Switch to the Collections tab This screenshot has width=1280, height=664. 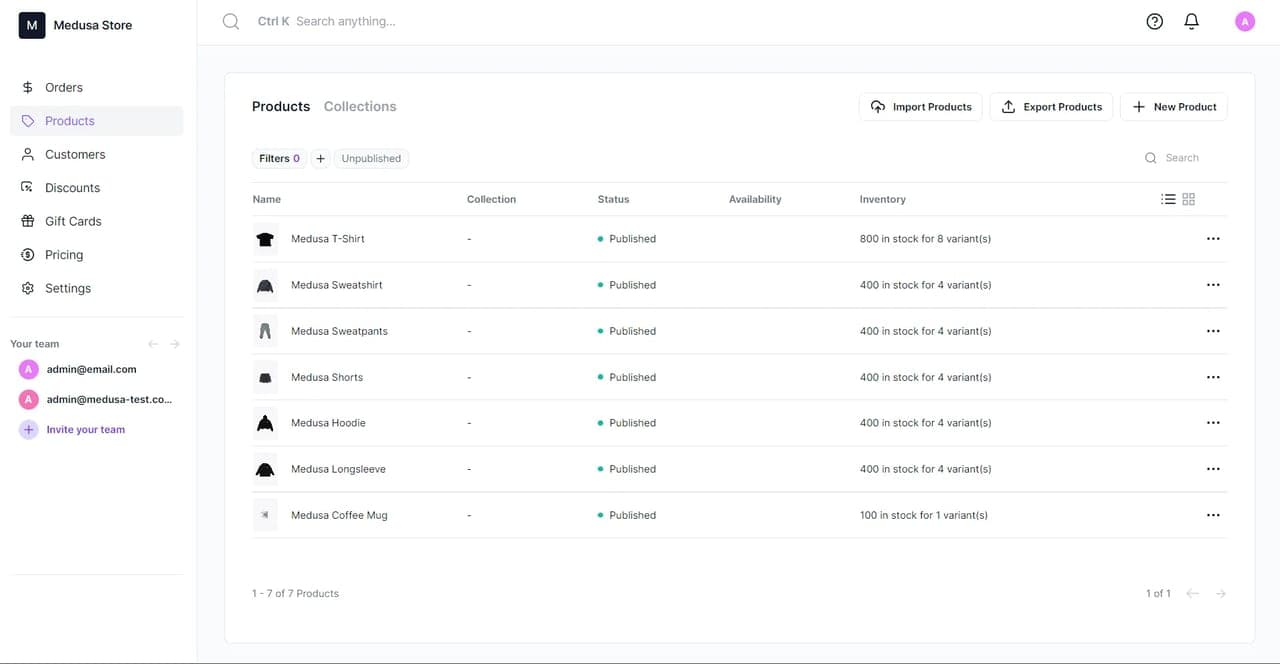tap(360, 106)
